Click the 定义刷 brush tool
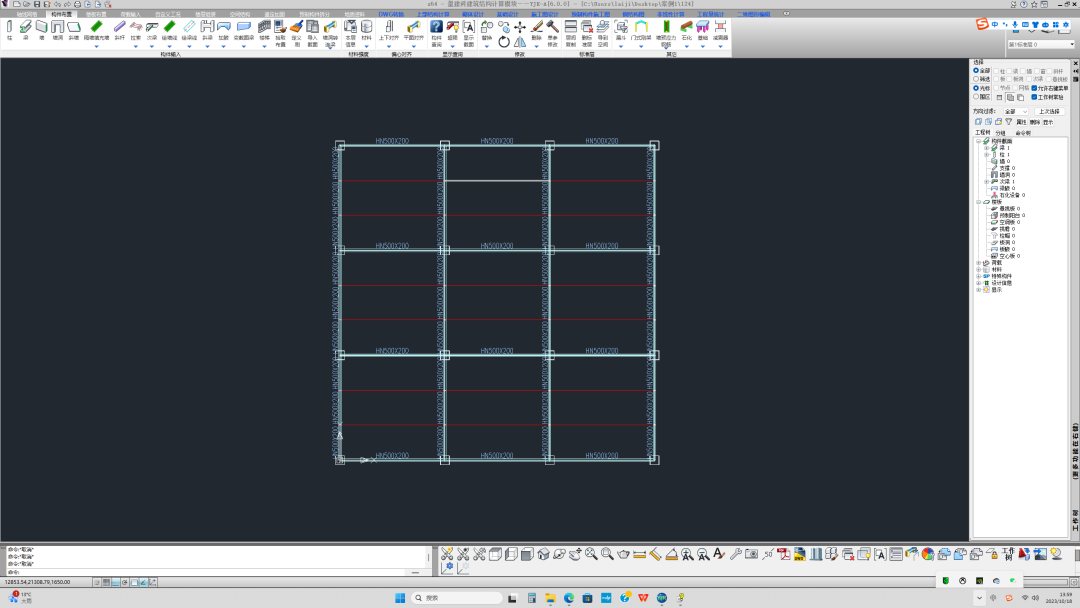This screenshot has height=608, width=1080. pyautogui.click(x=297, y=33)
